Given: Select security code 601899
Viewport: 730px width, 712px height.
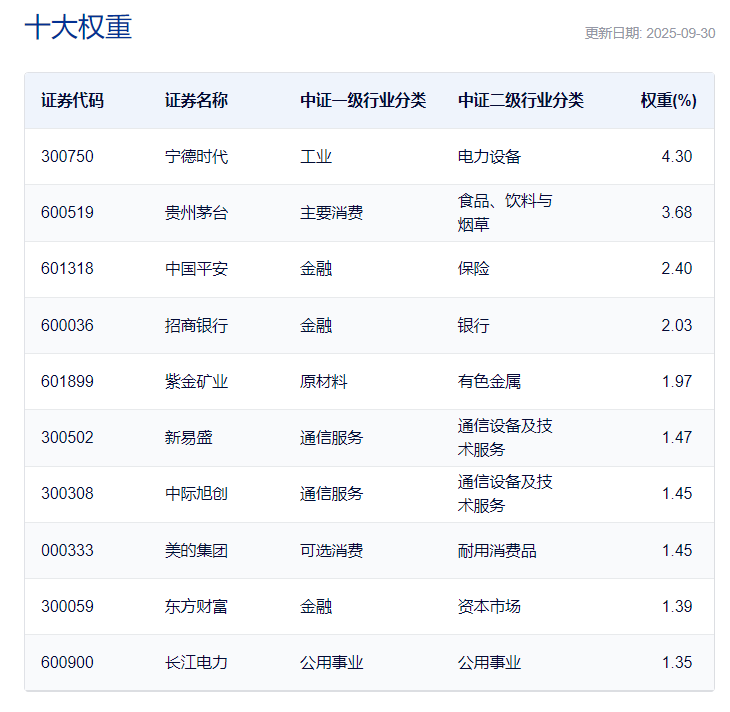Looking at the screenshot, I should pyautogui.click(x=67, y=381).
